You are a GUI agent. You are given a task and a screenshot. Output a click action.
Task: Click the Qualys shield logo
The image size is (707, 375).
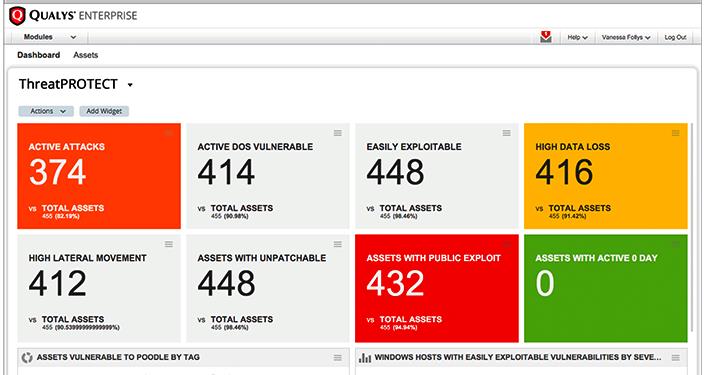tap(17, 16)
